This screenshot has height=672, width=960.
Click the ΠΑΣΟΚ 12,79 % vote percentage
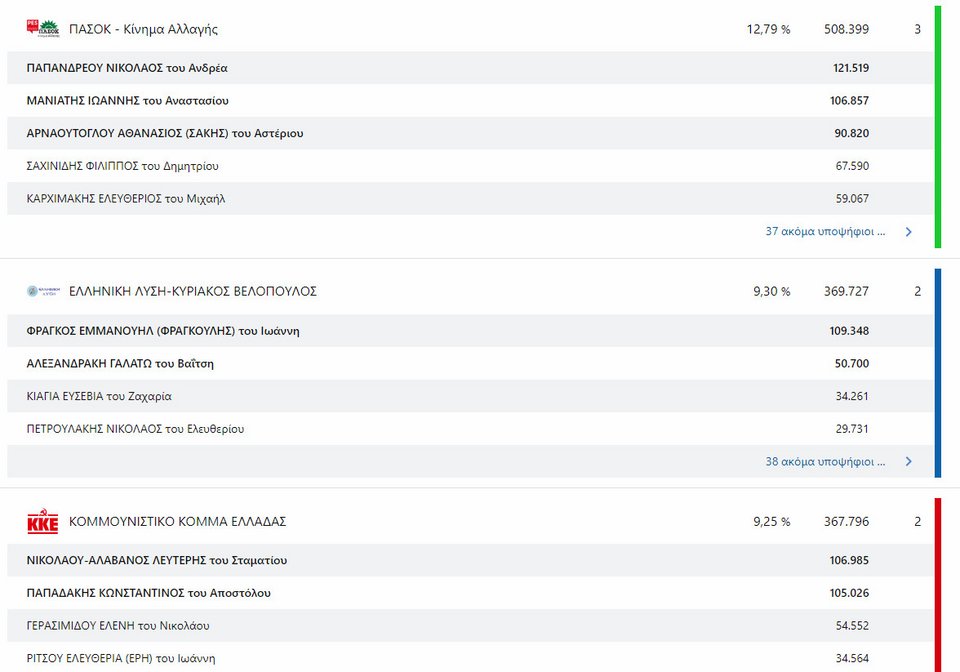(768, 29)
